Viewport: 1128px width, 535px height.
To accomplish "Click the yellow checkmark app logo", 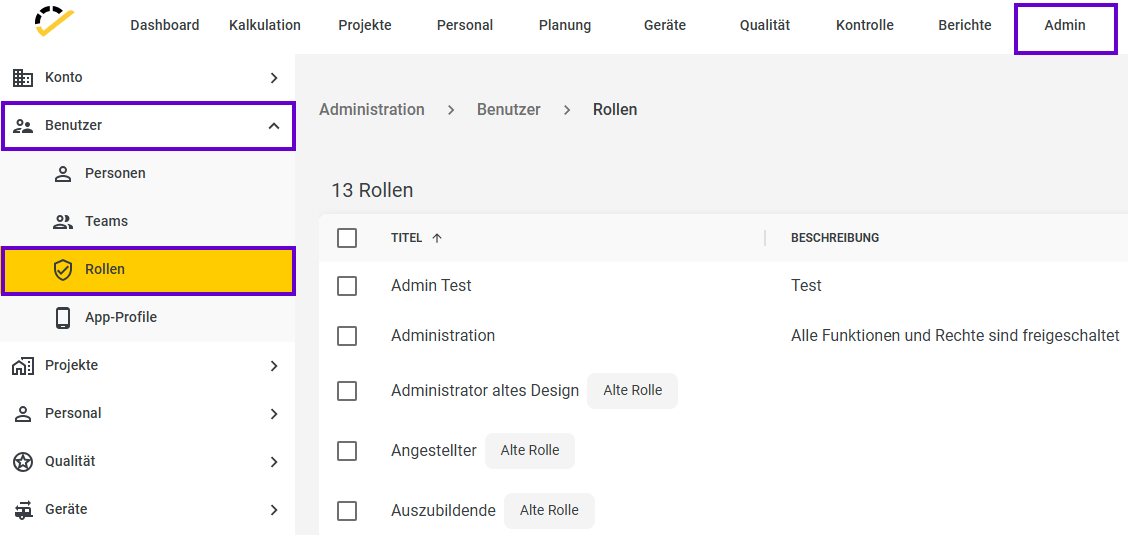I will click(55, 22).
